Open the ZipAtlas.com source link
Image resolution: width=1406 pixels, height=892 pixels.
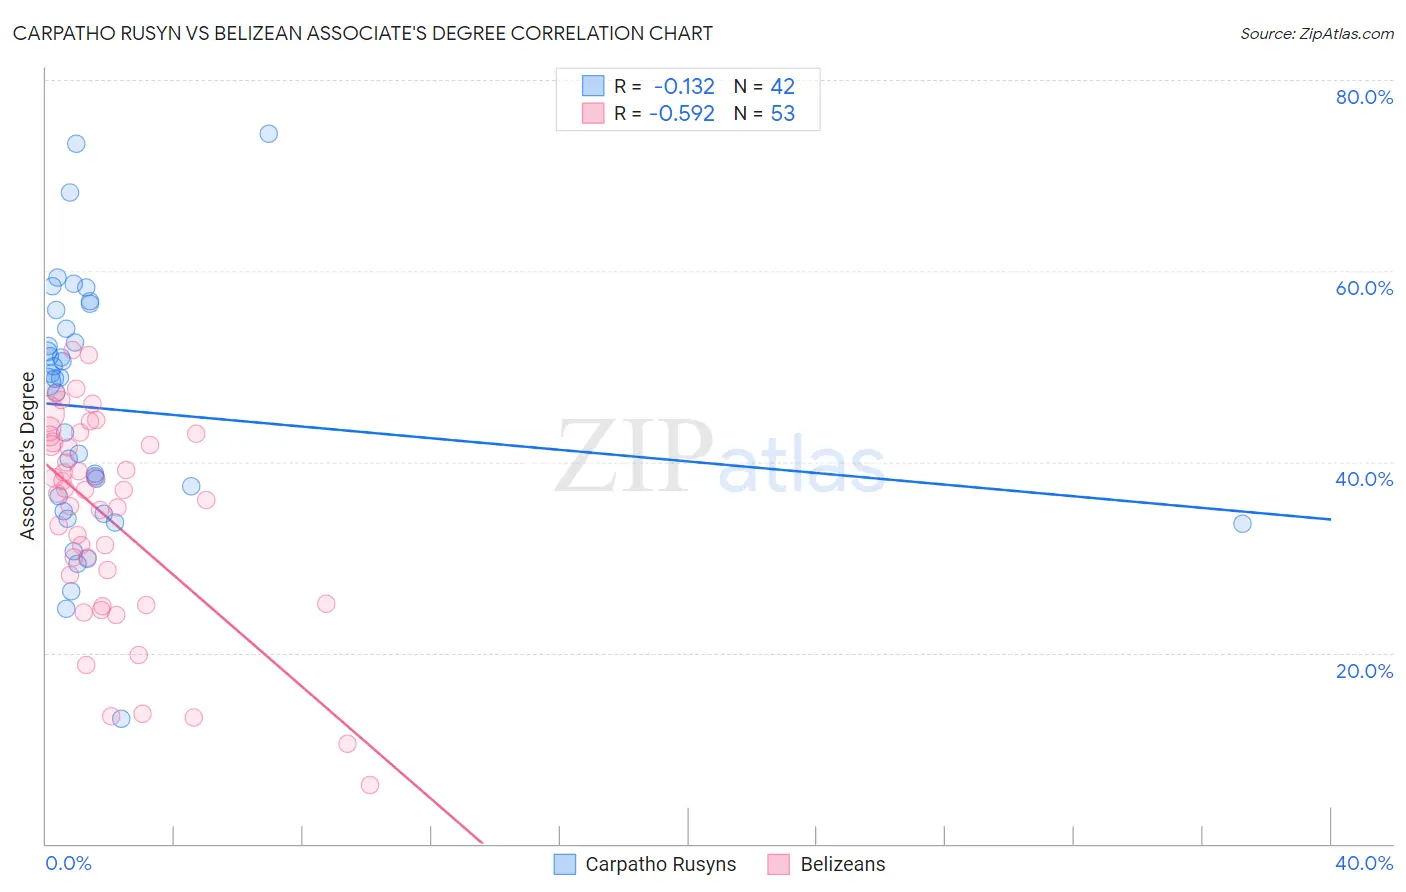tap(1317, 34)
